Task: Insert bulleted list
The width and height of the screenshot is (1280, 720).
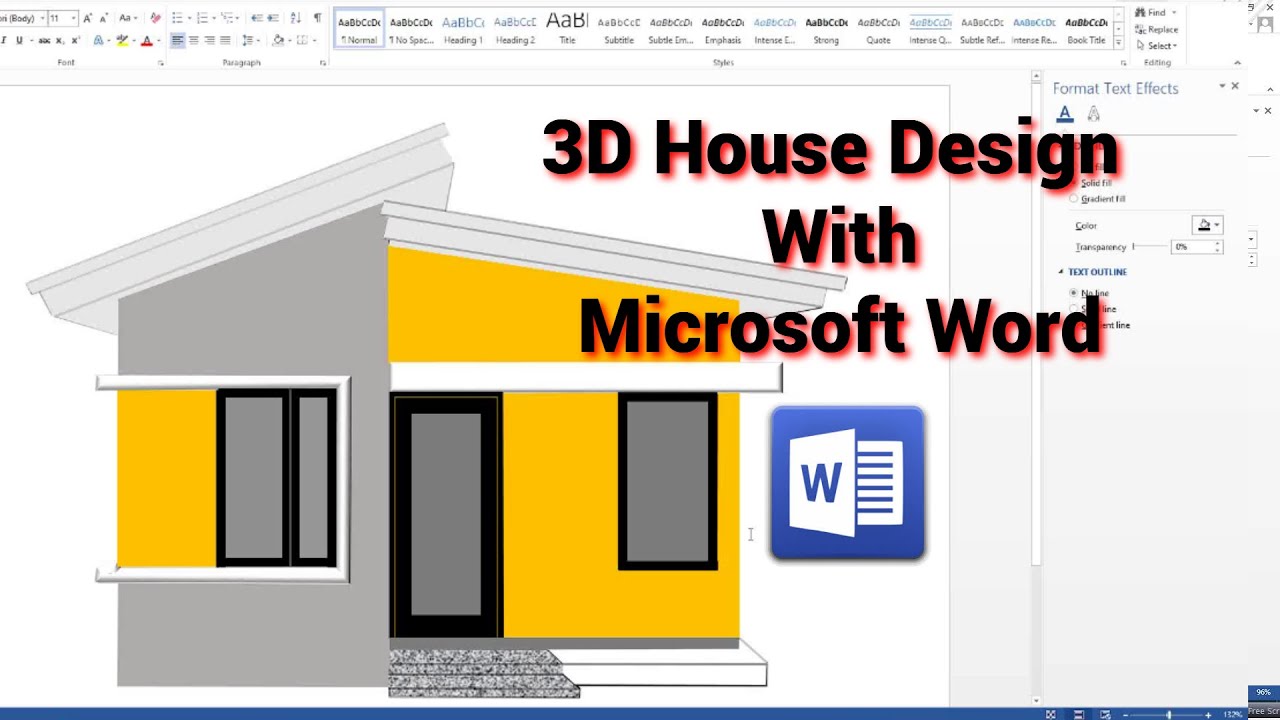Action: 179,18
